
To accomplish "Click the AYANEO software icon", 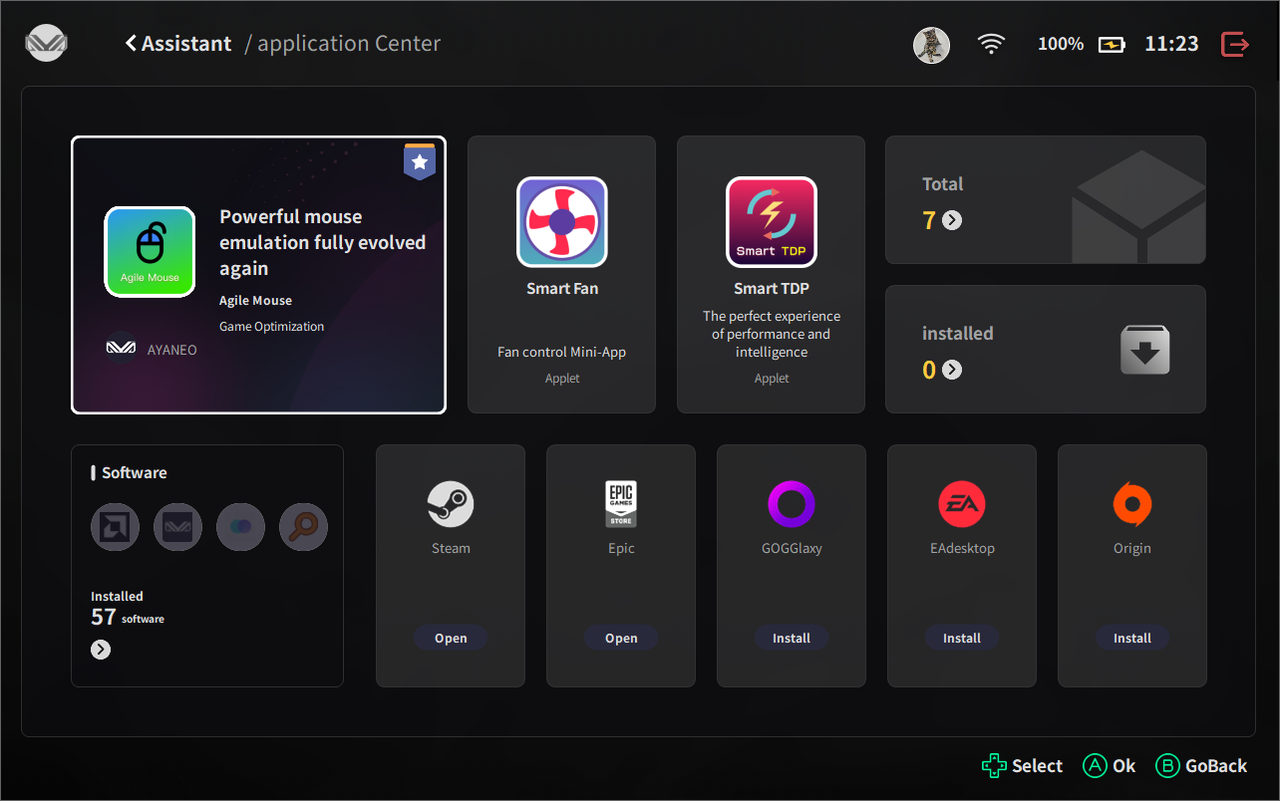I will click(178, 527).
